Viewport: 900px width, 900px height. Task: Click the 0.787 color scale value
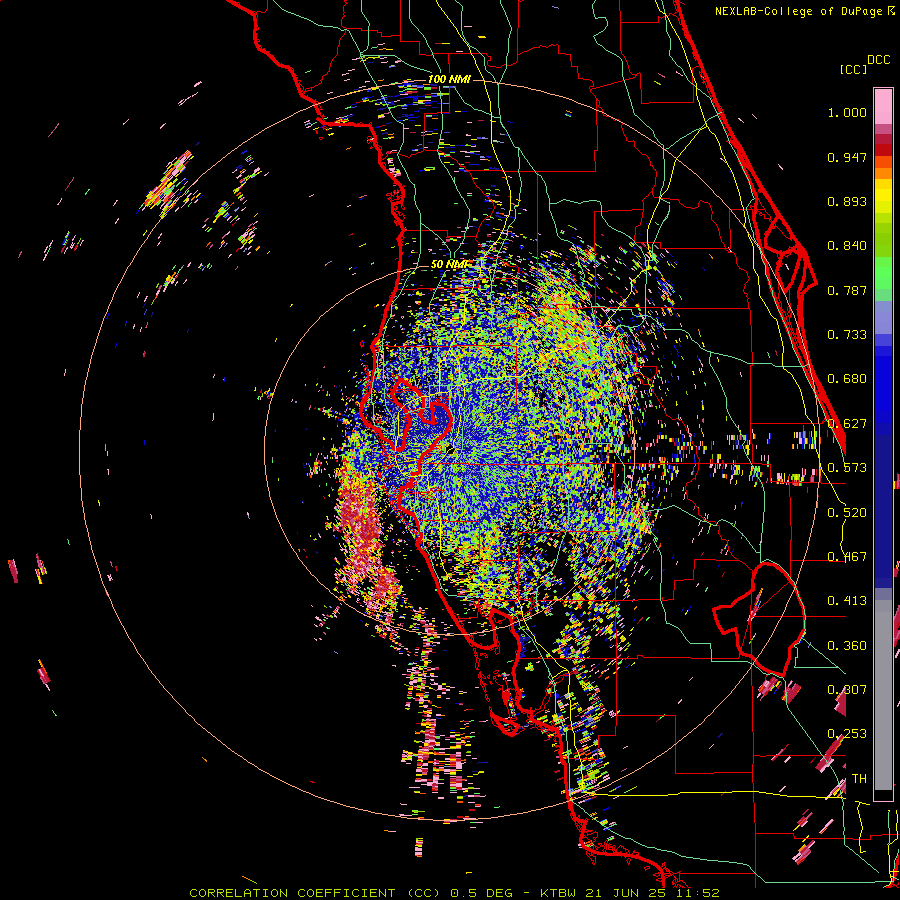point(847,290)
